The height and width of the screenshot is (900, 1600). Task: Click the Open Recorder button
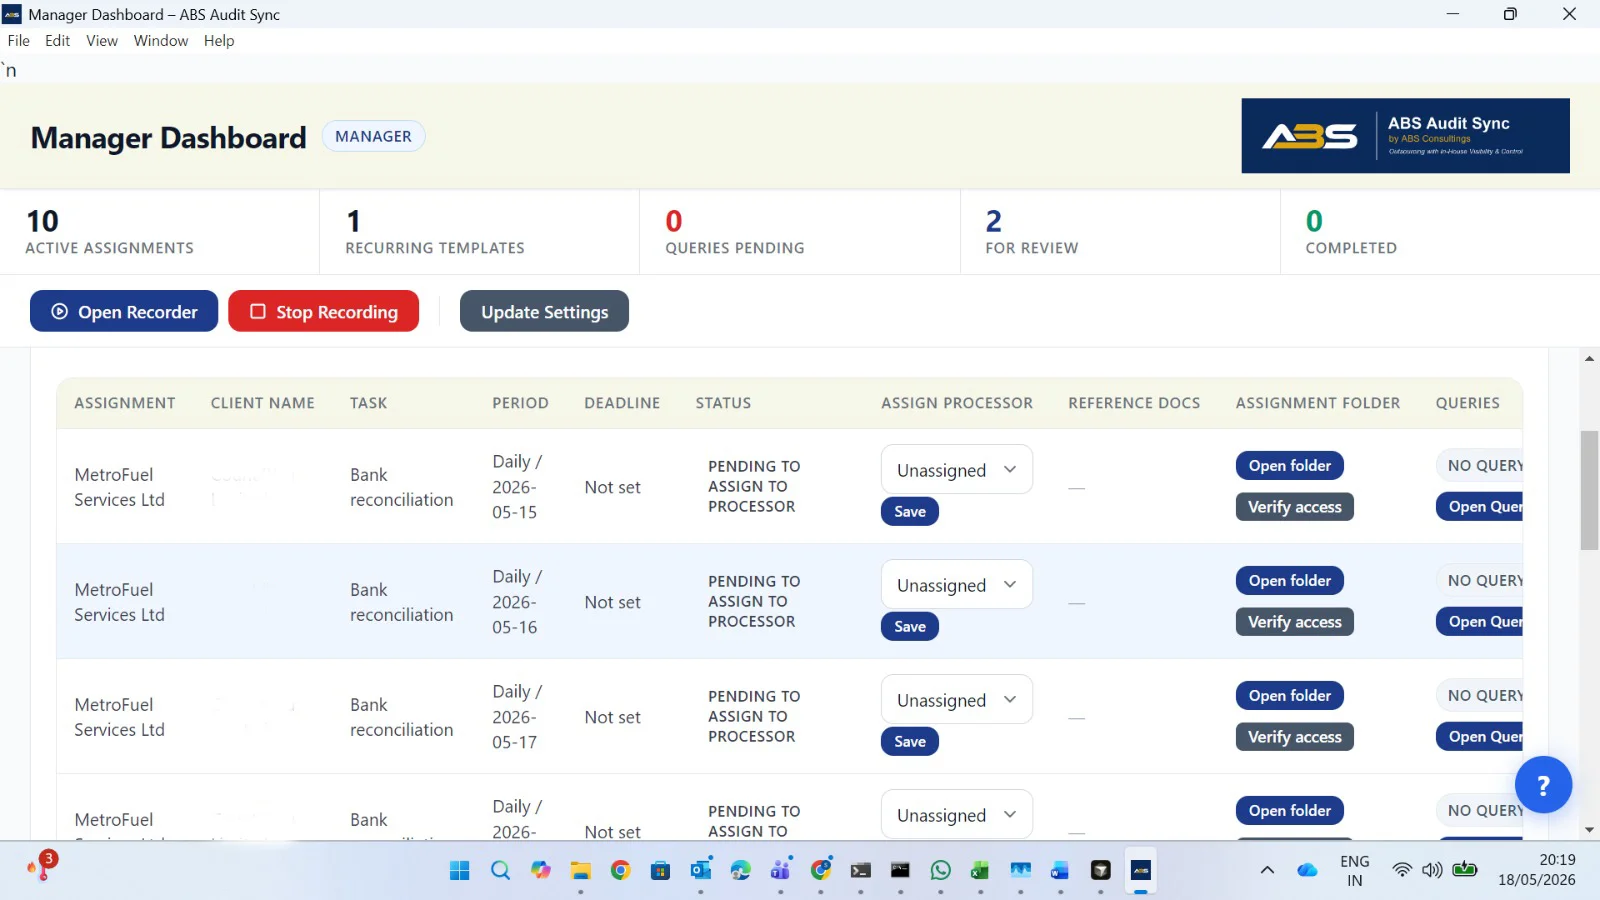coord(124,311)
